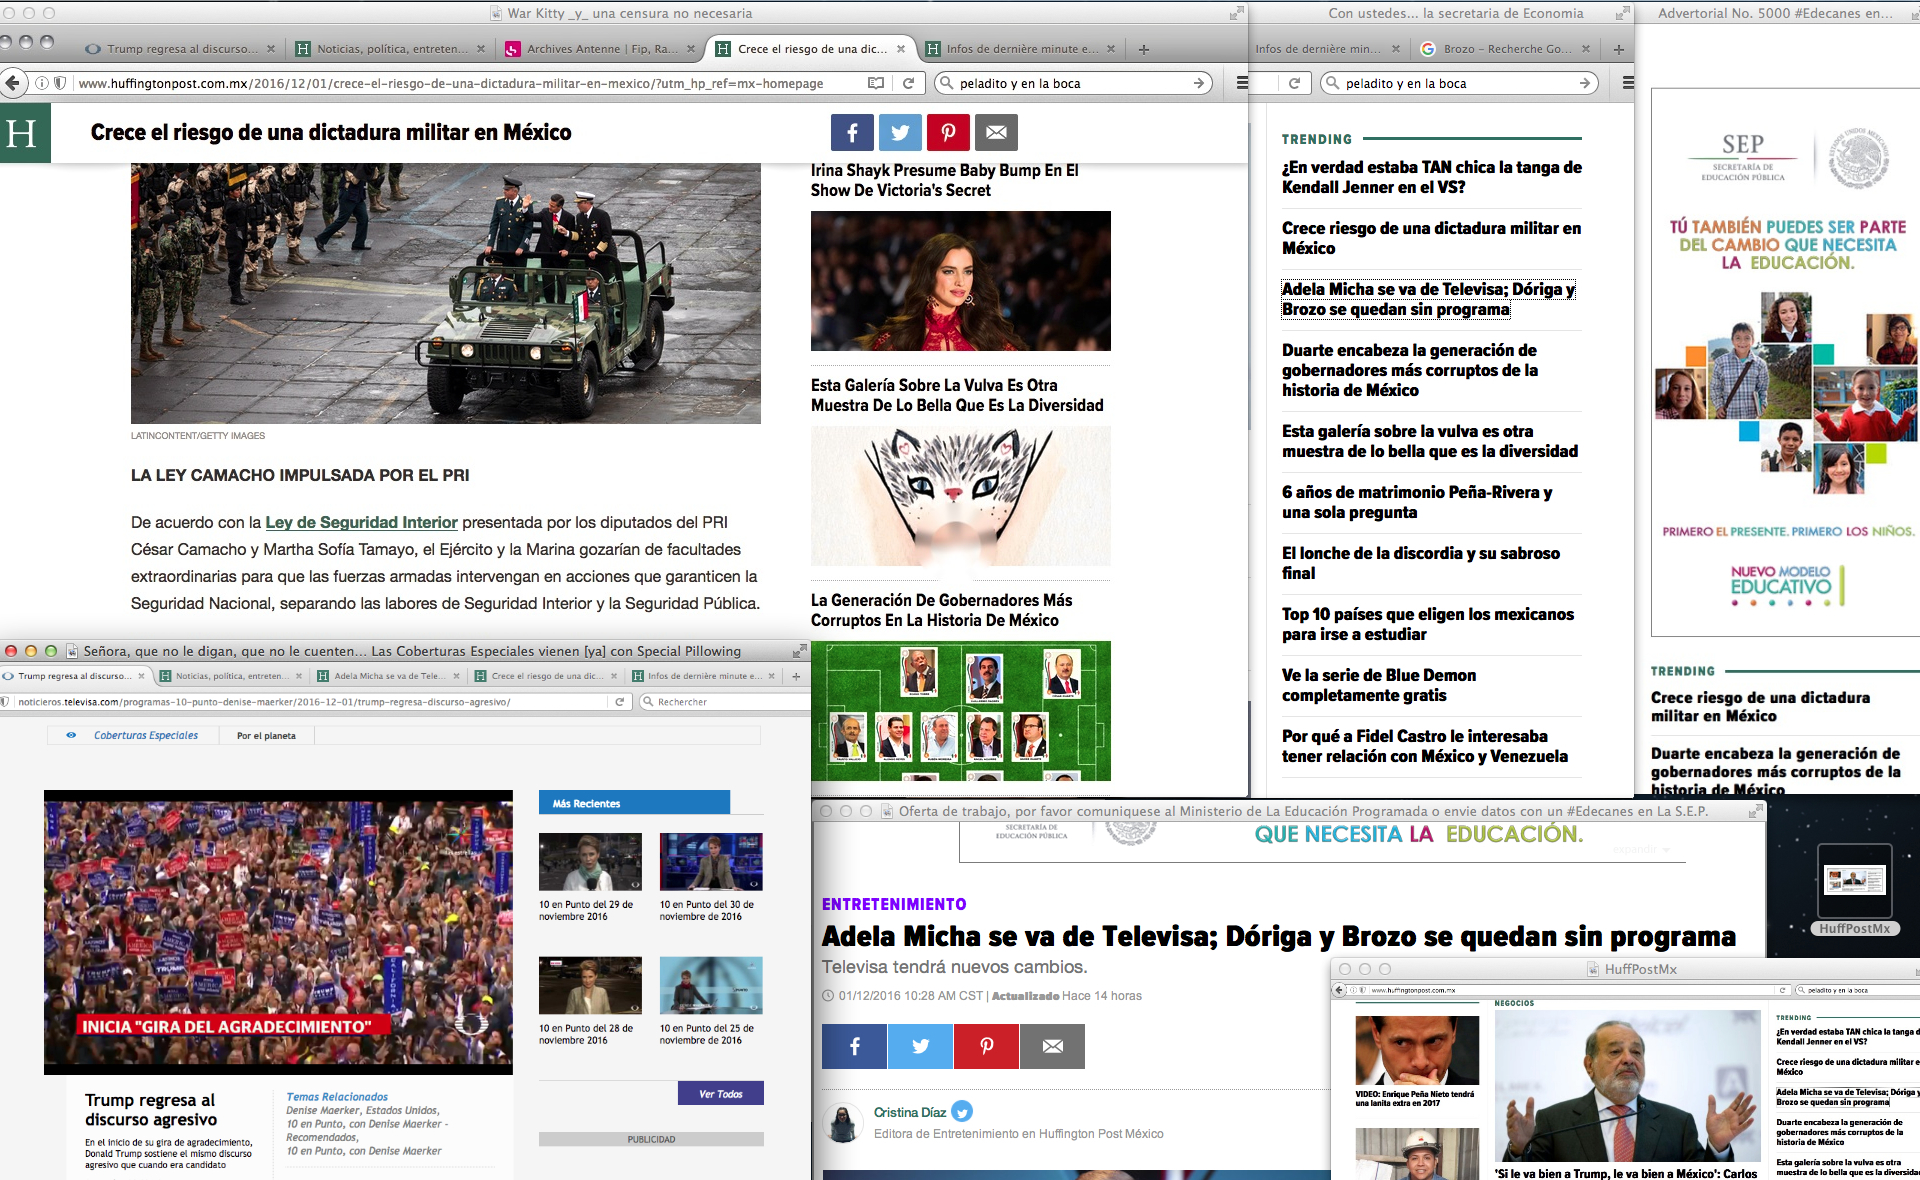
Task: Go back with the browser back arrow
Action: (13, 83)
